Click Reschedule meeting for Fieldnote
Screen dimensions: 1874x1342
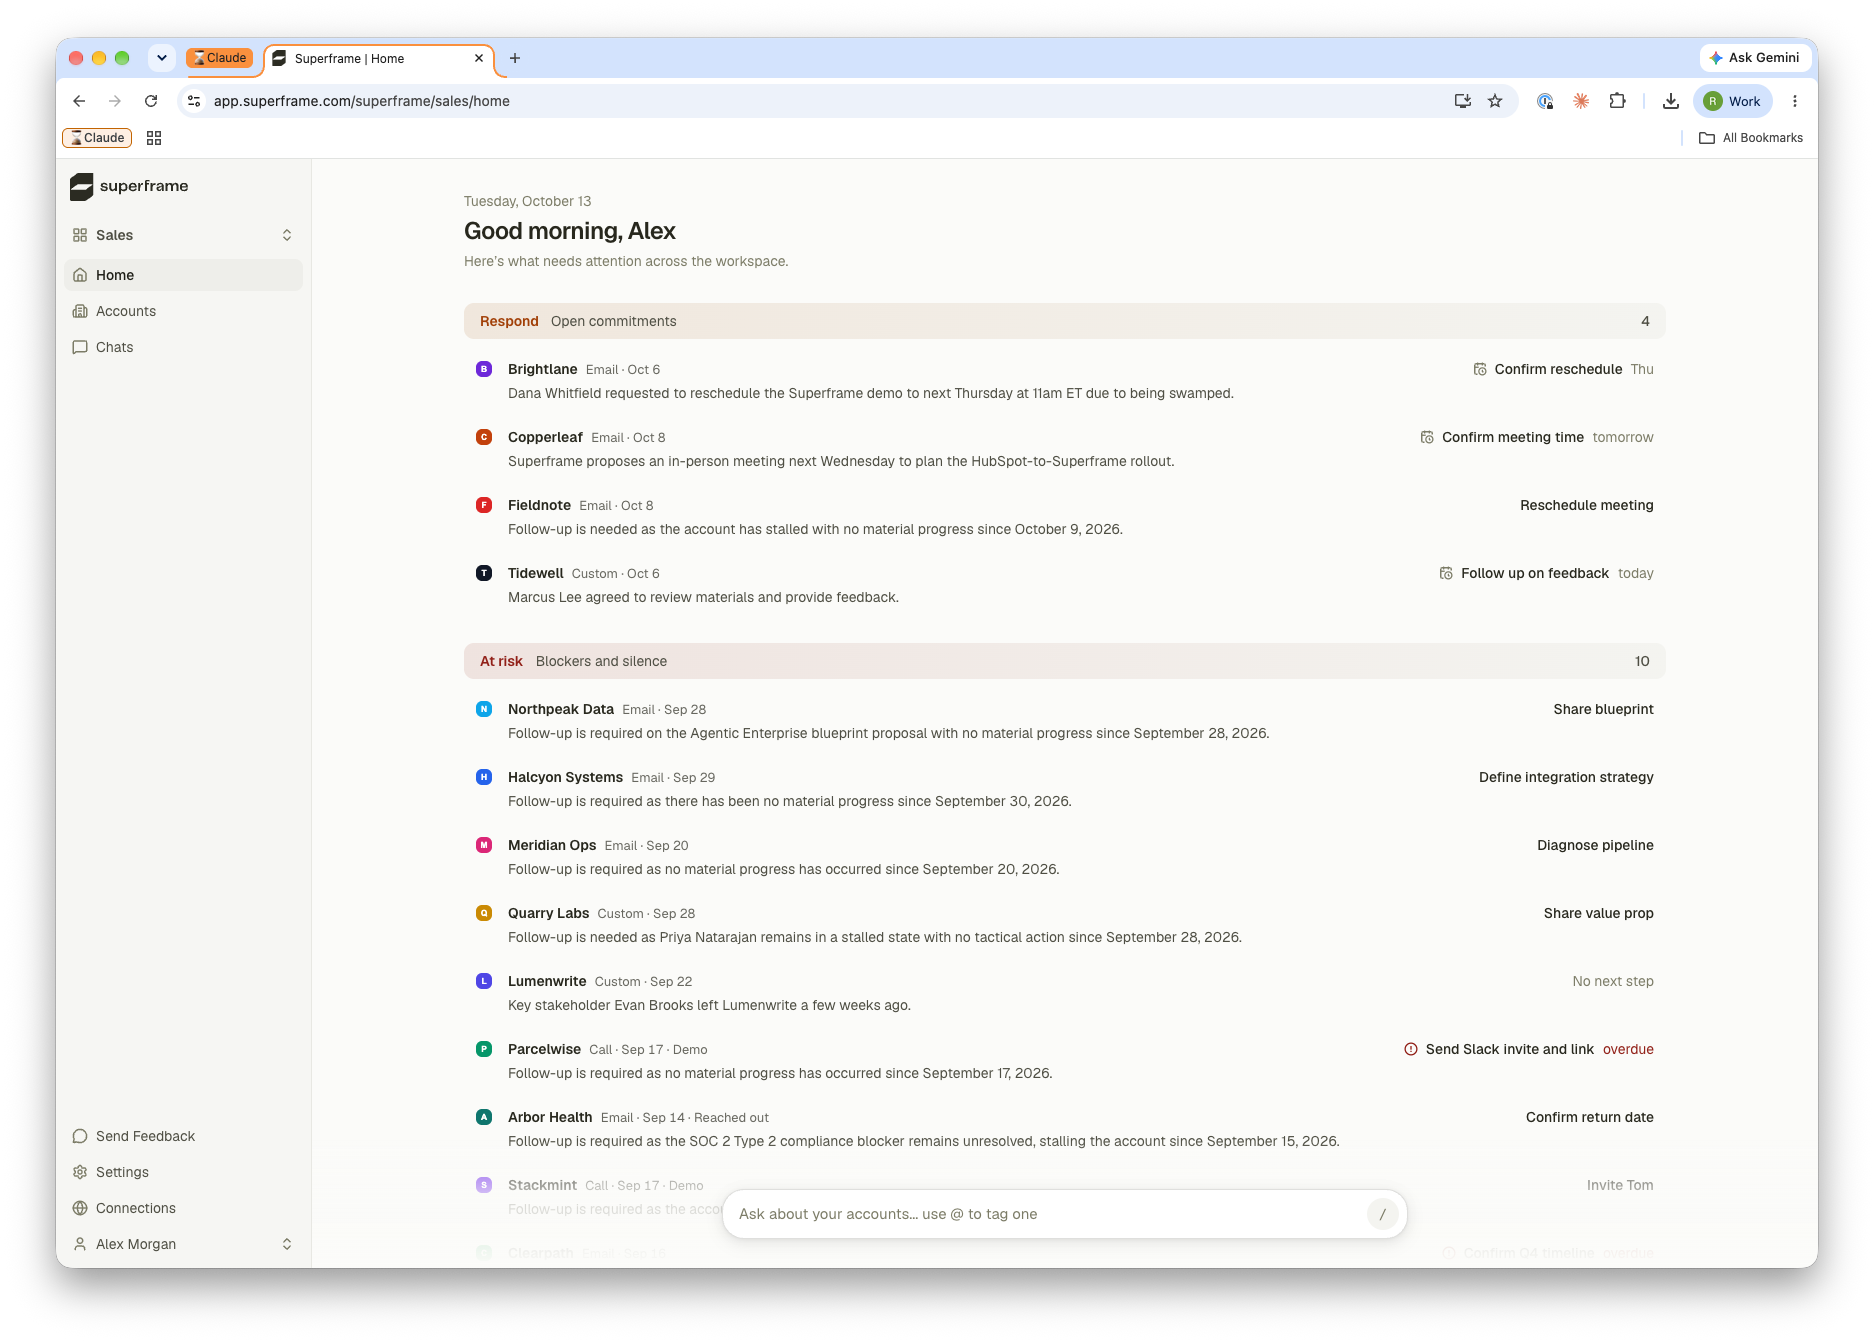[x=1586, y=505]
